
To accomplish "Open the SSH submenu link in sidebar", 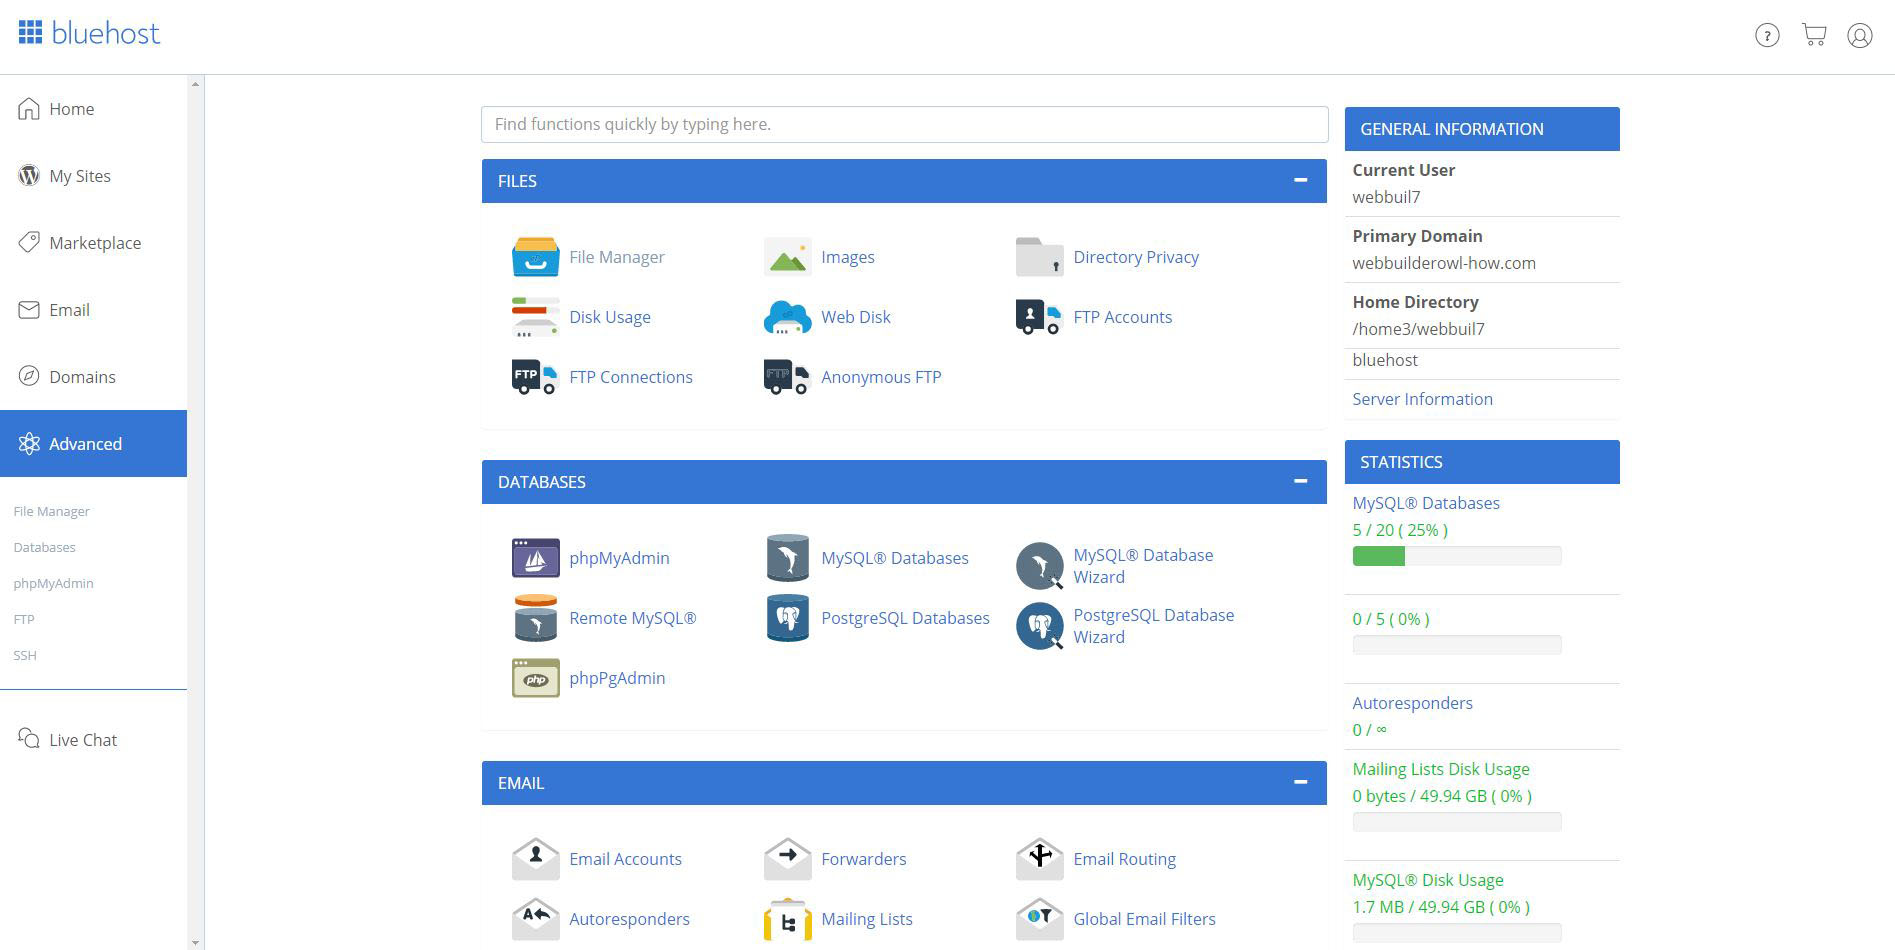I will 25,655.
